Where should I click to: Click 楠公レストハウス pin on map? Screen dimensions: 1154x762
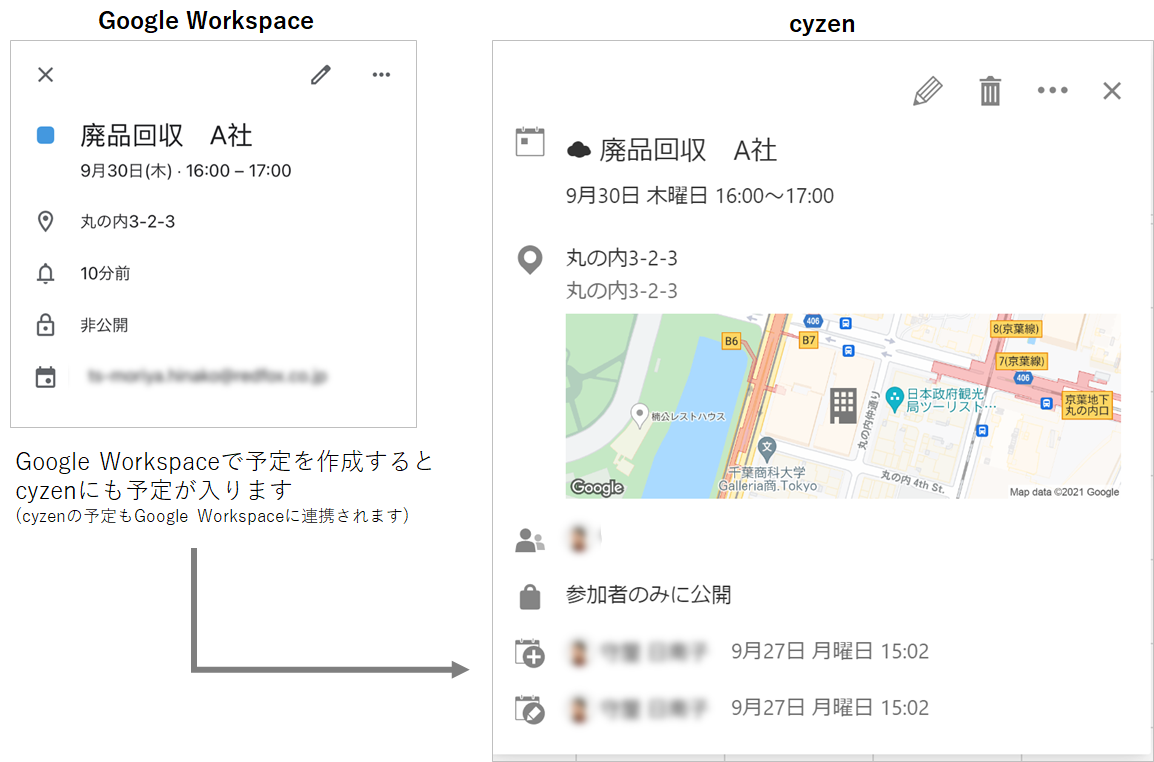[640, 416]
